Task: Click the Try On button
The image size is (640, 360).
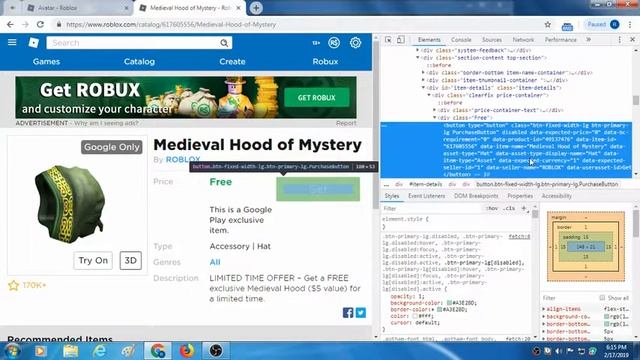Action: pyautogui.click(x=93, y=260)
